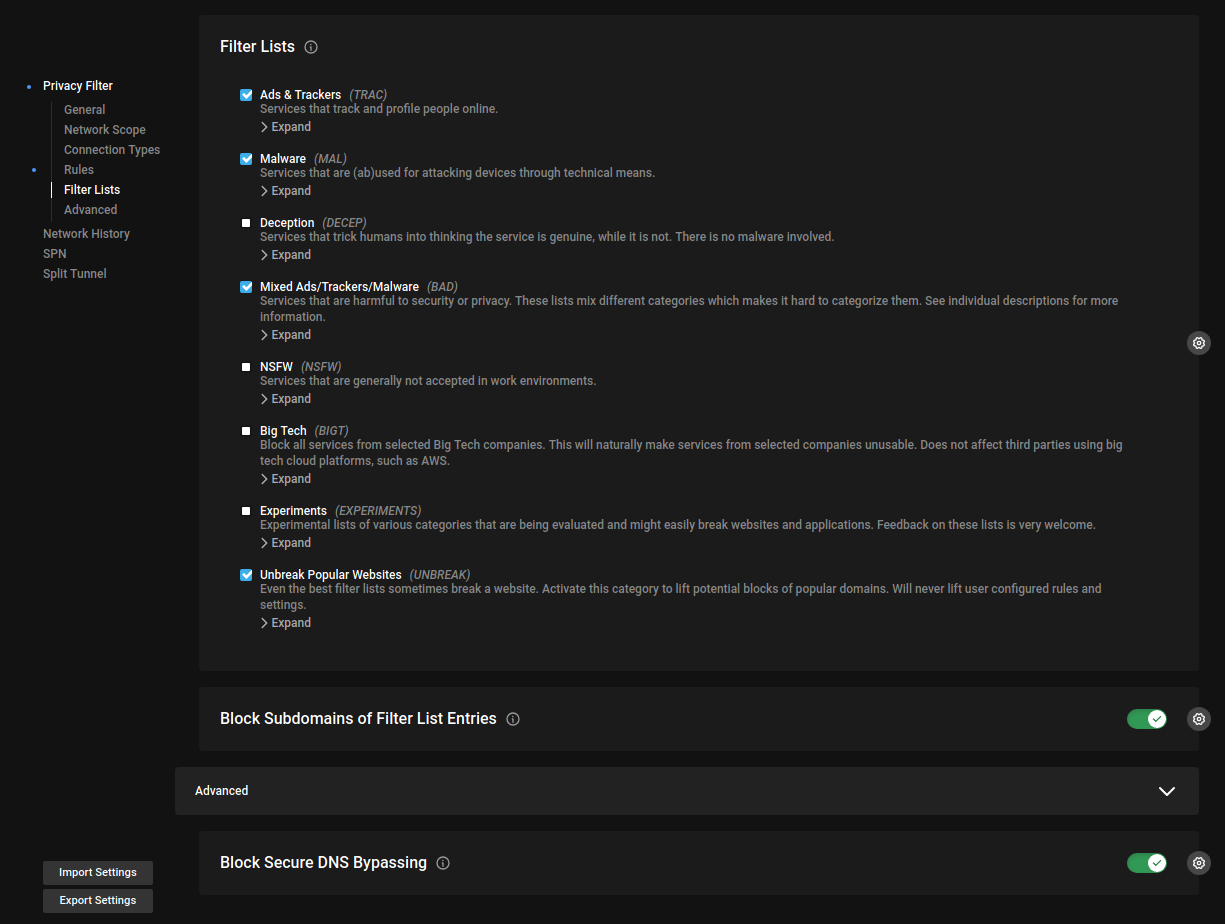The image size is (1225, 924).
Task: Expand the Big Tech filter list
Action: tap(286, 479)
